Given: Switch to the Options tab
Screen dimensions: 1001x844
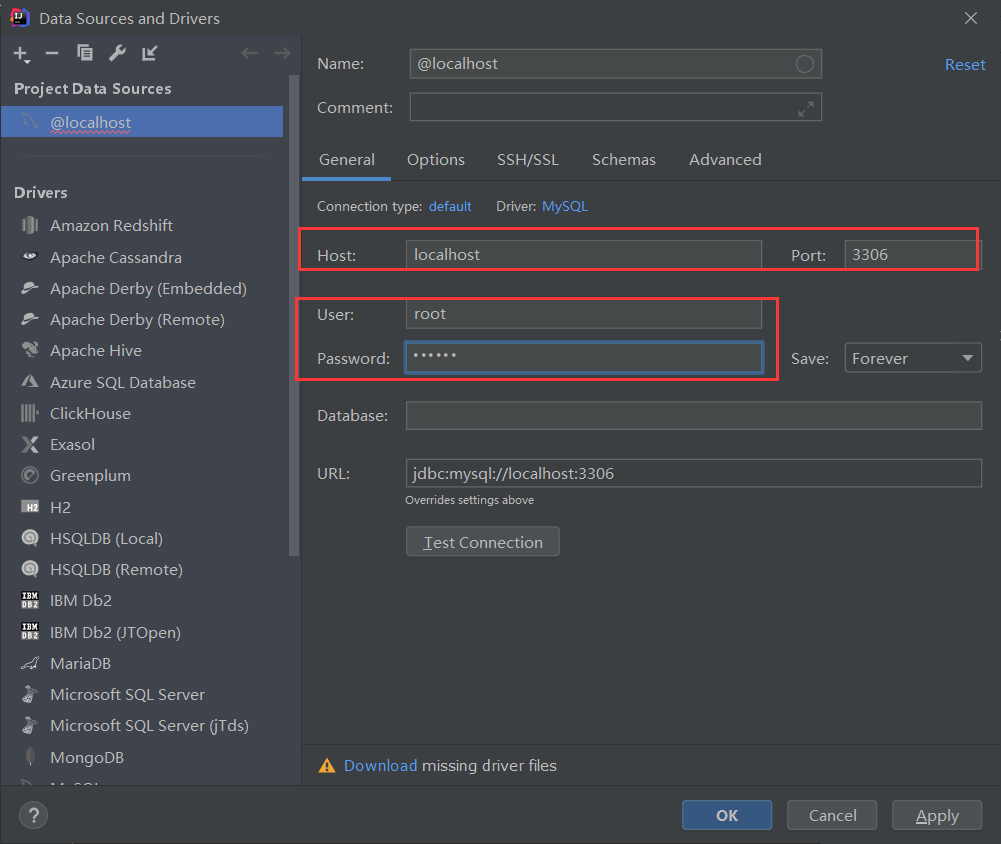Looking at the screenshot, I should pyautogui.click(x=436, y=160).
